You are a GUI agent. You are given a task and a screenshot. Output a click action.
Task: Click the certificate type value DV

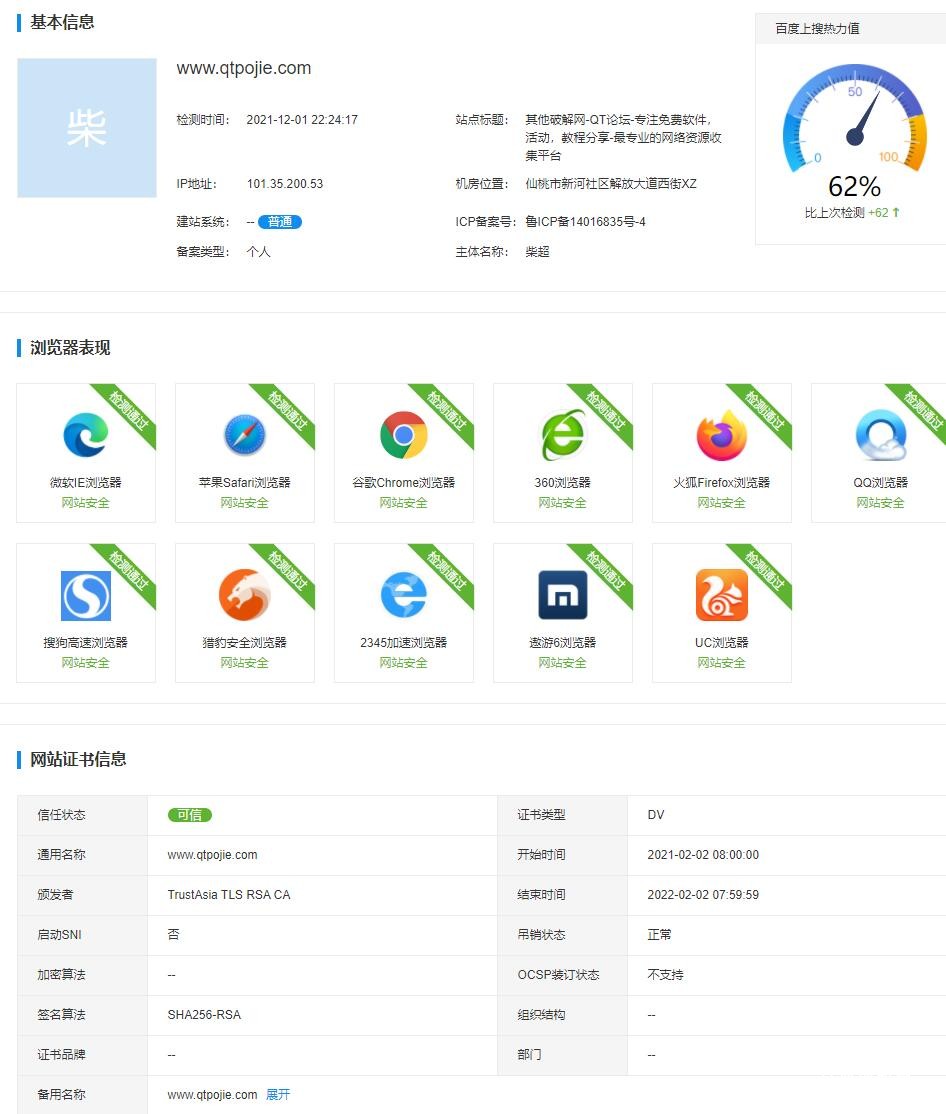click(656, 815)
